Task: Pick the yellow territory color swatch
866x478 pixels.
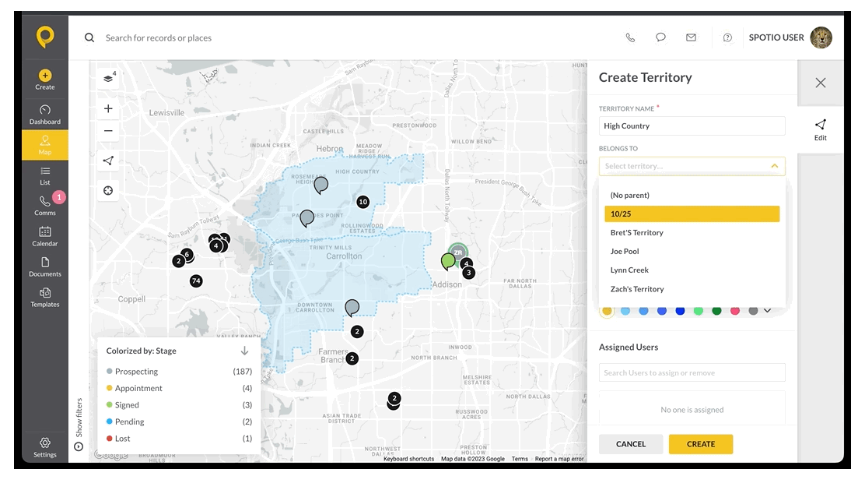Action: (x=607, y=311)
